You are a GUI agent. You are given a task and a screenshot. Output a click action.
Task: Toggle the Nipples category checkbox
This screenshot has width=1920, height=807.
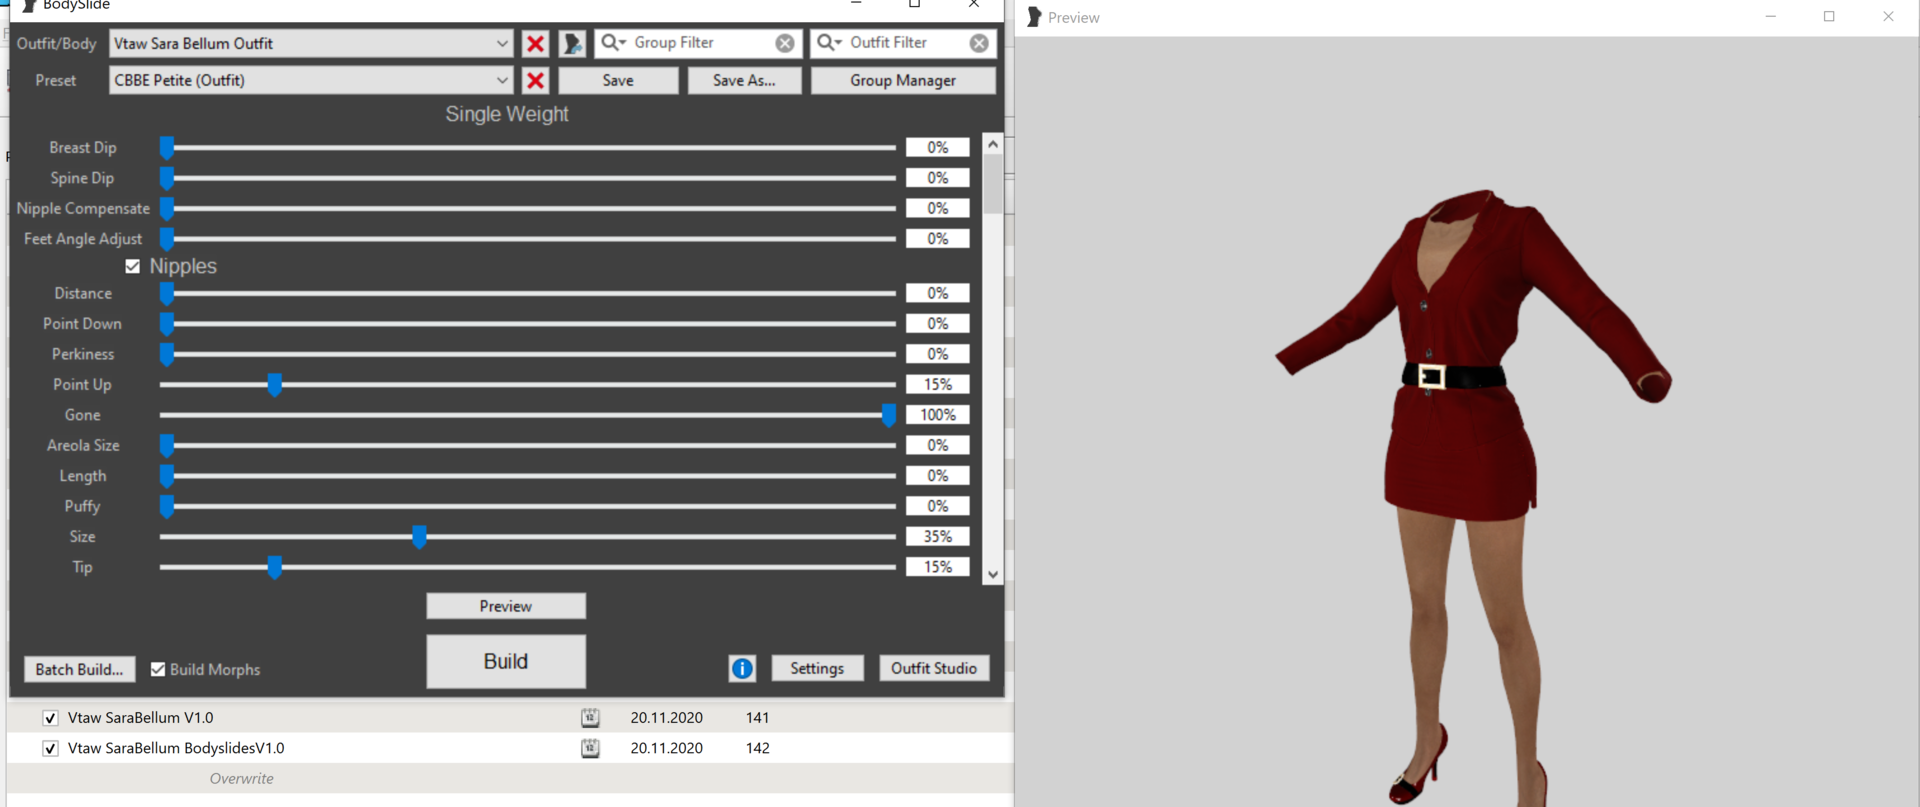pos(132,266)
